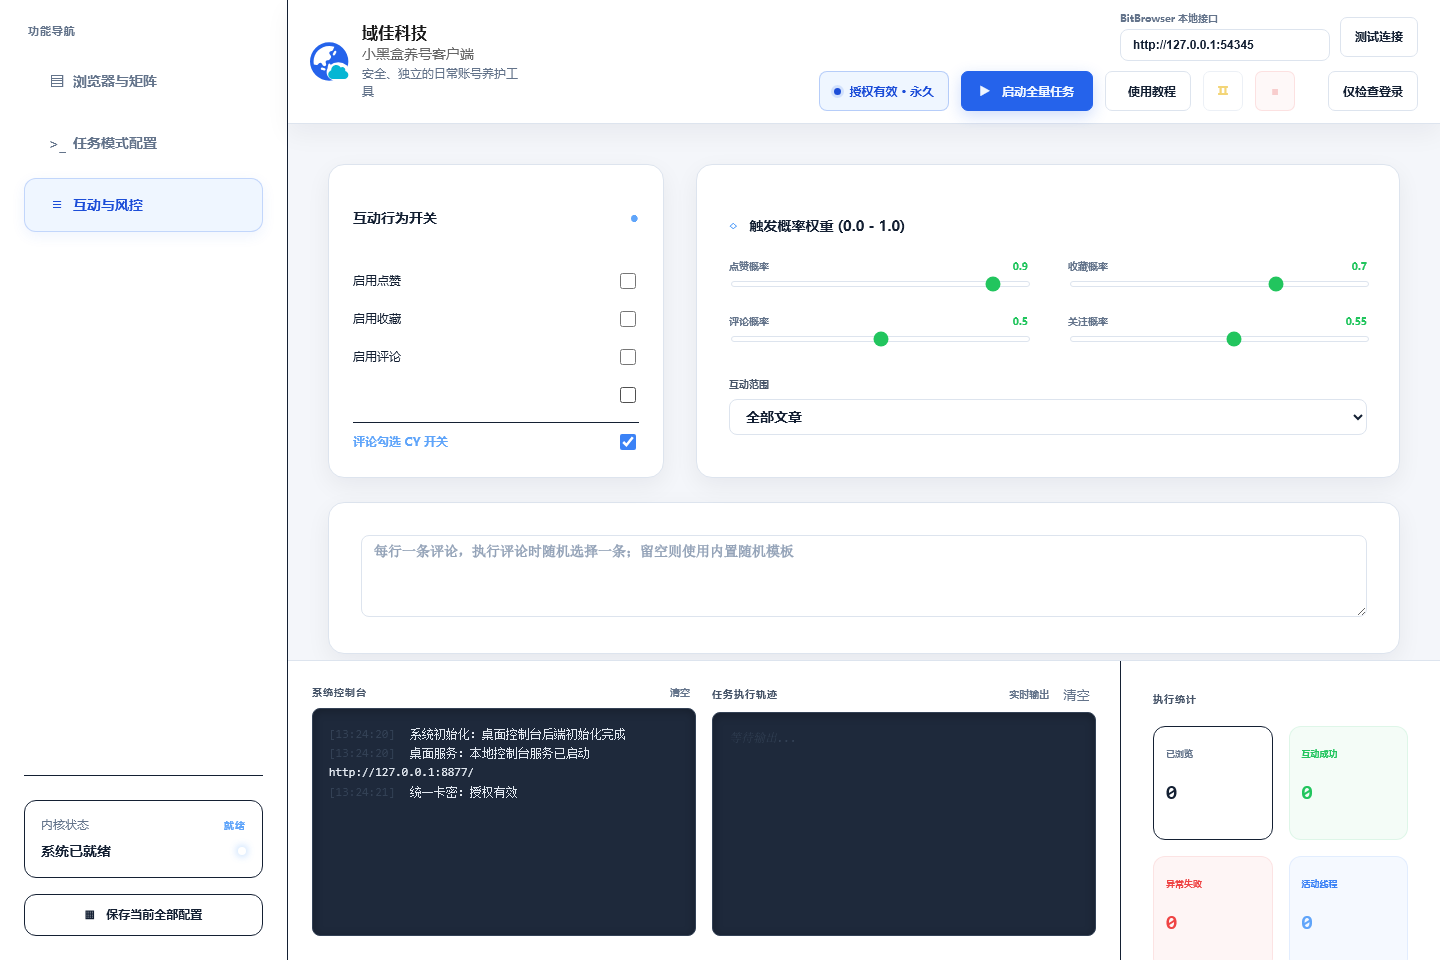Click the 已浏览 statistics card
This screenshot has height=960, width=1440.
(1213, 783)
